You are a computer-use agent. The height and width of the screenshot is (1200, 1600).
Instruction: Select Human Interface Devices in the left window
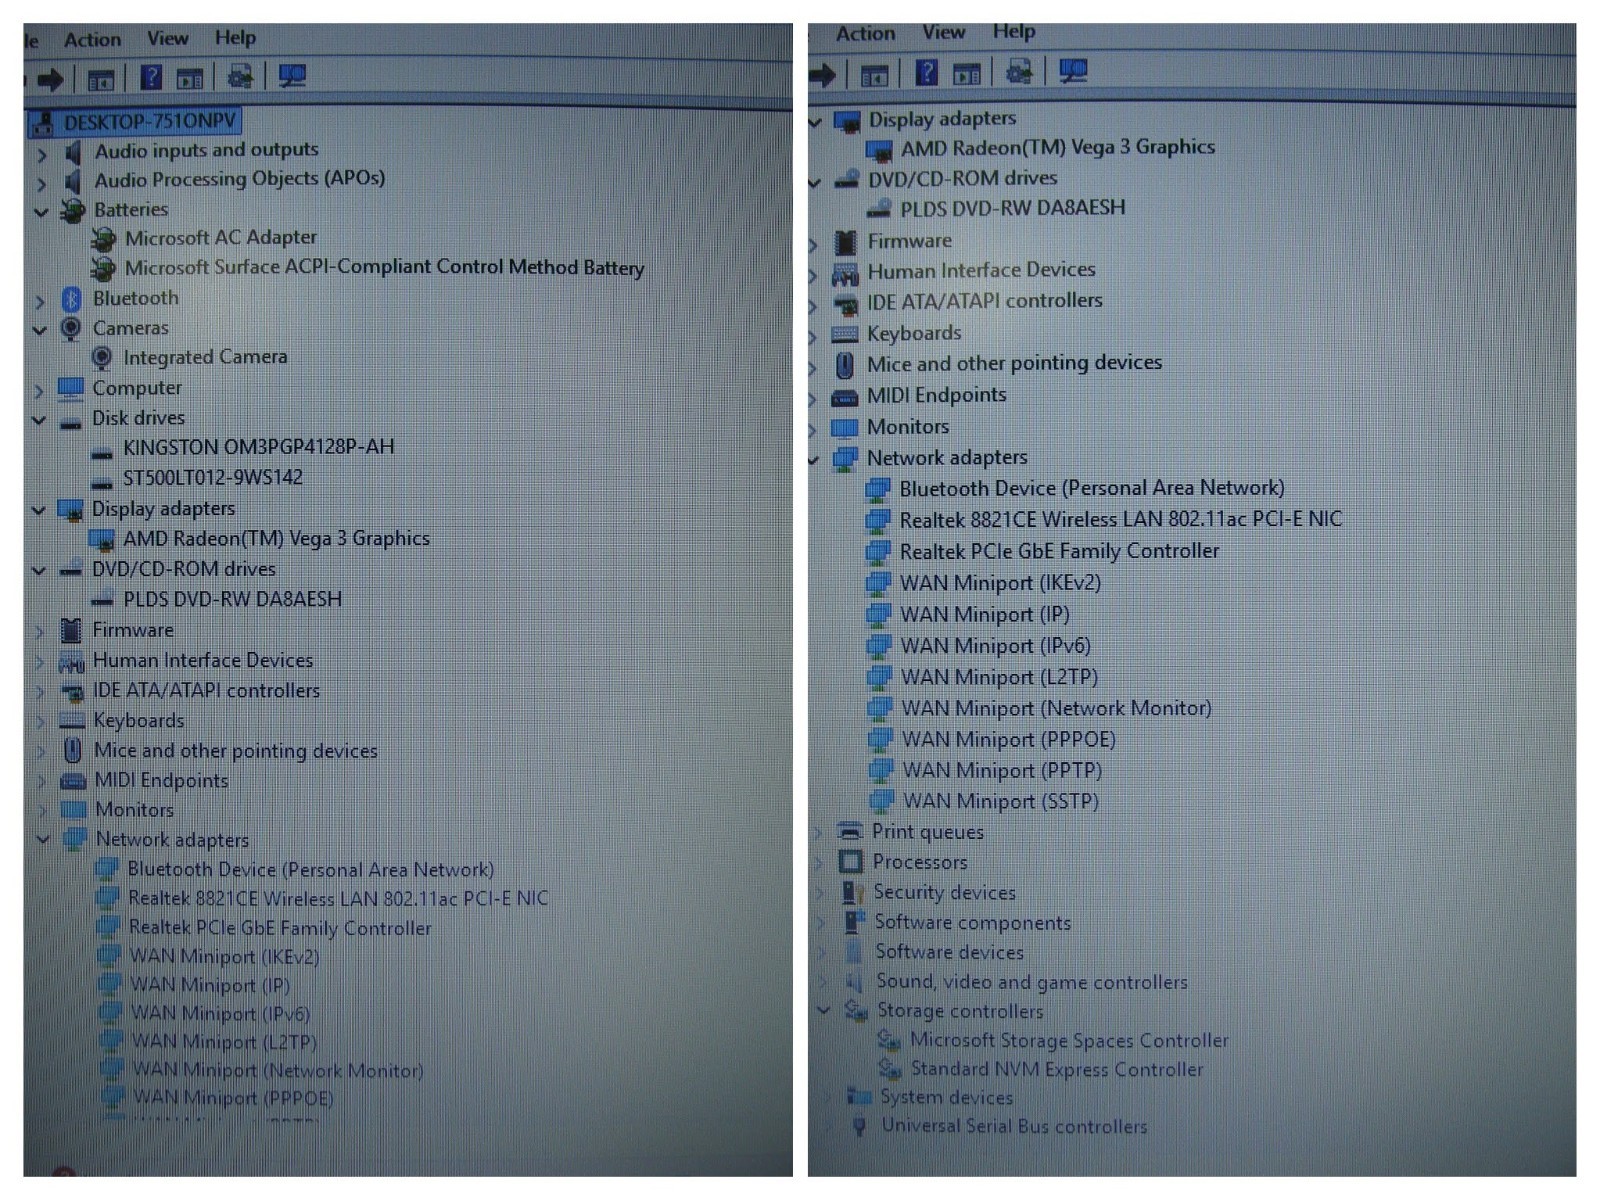pos(202,661)
